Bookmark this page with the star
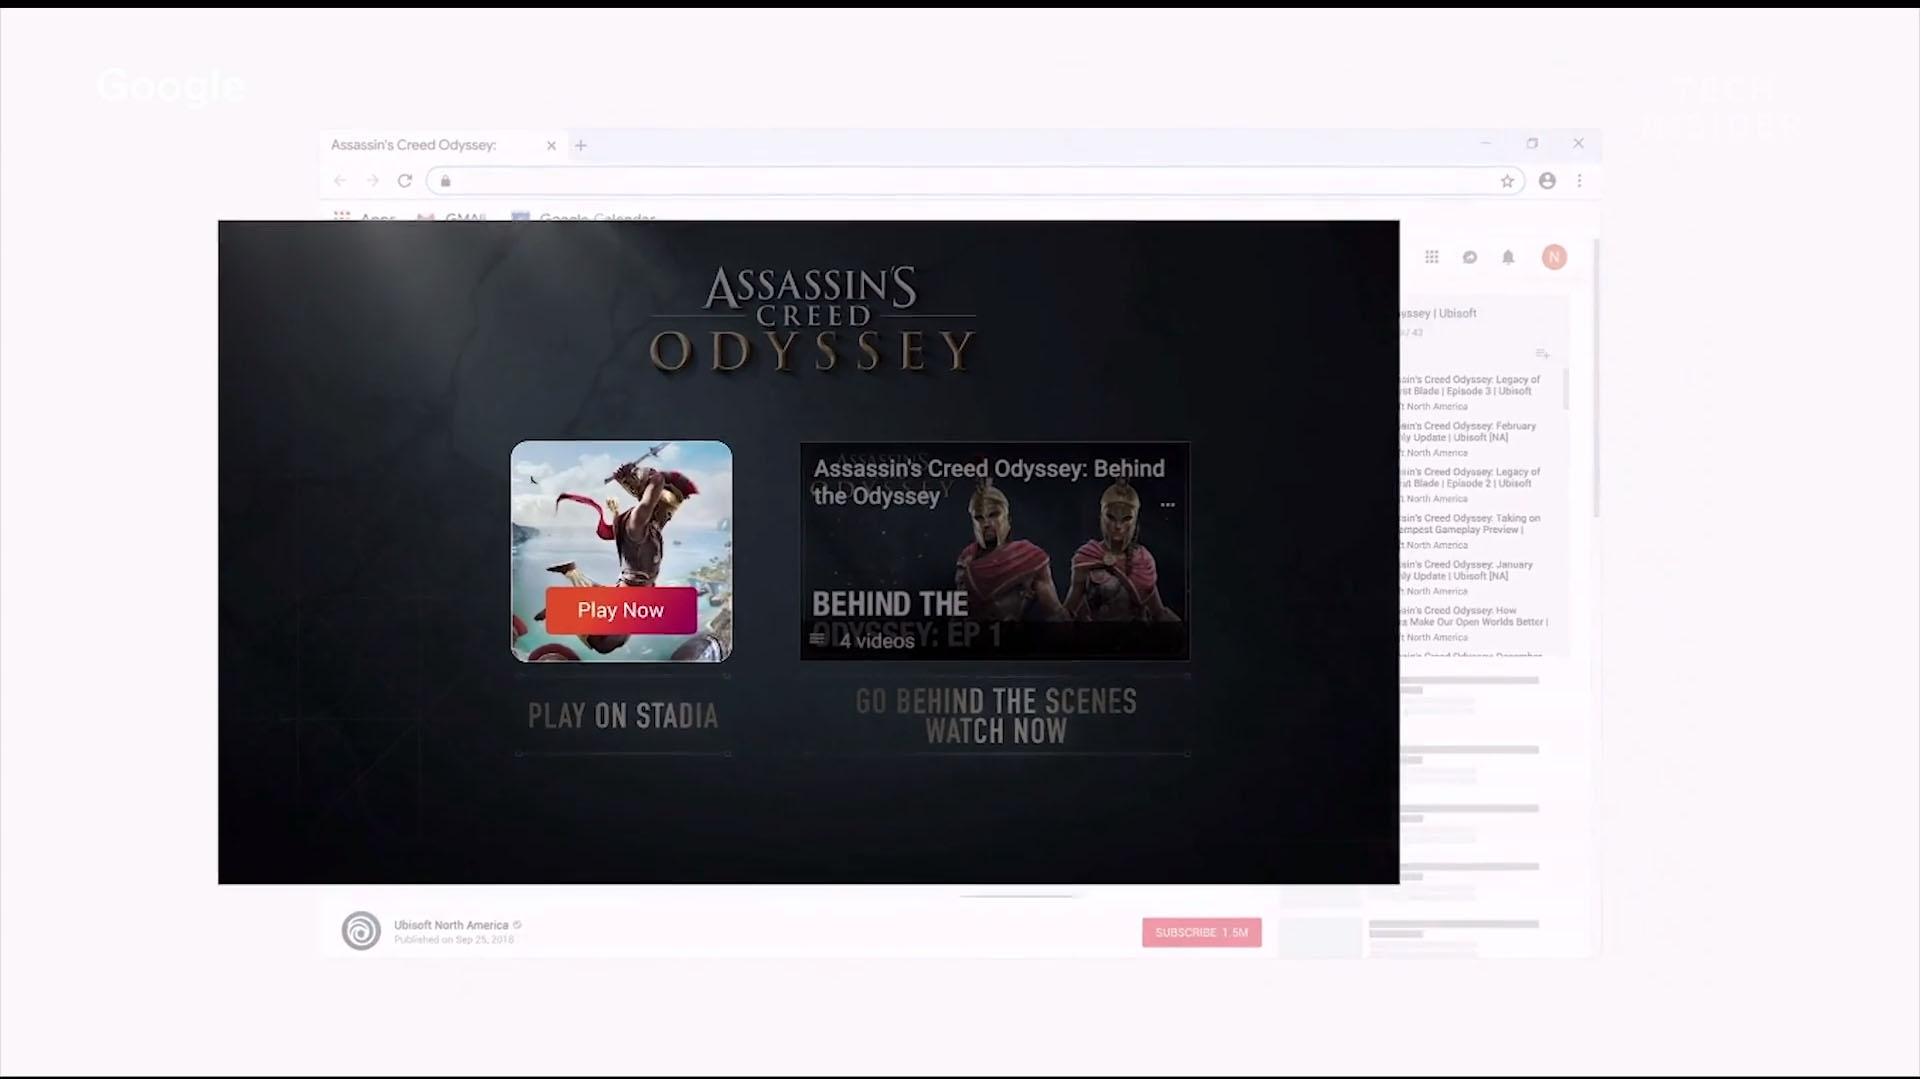 (x=1507, y=181)
